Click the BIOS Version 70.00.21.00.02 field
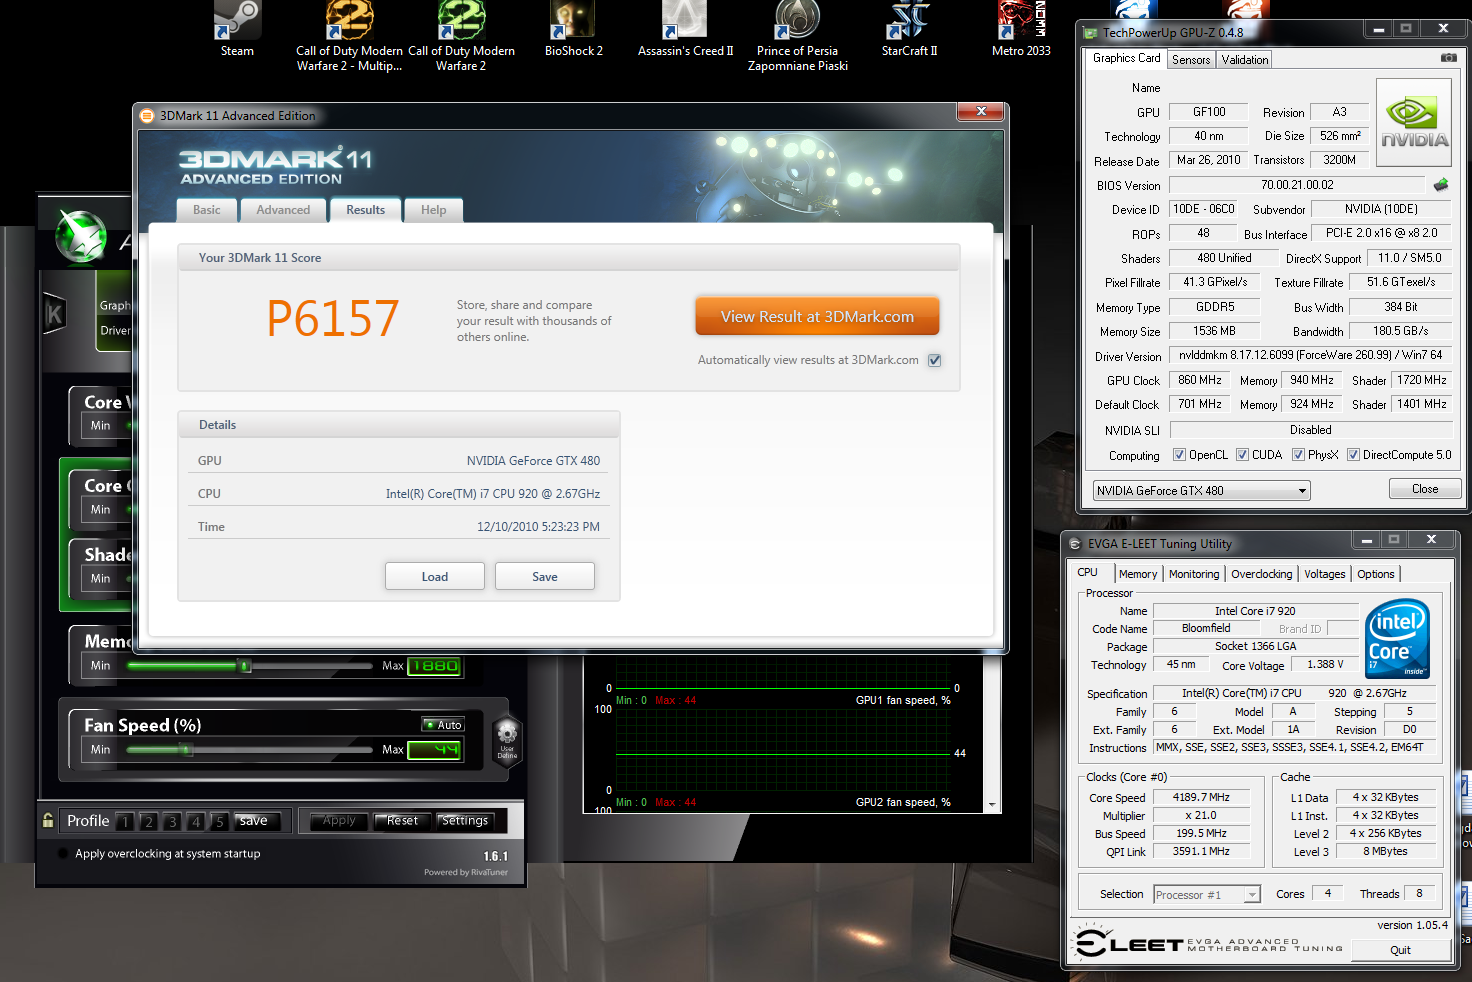Screen dimensions: 1472x982 click(1297, 185)
